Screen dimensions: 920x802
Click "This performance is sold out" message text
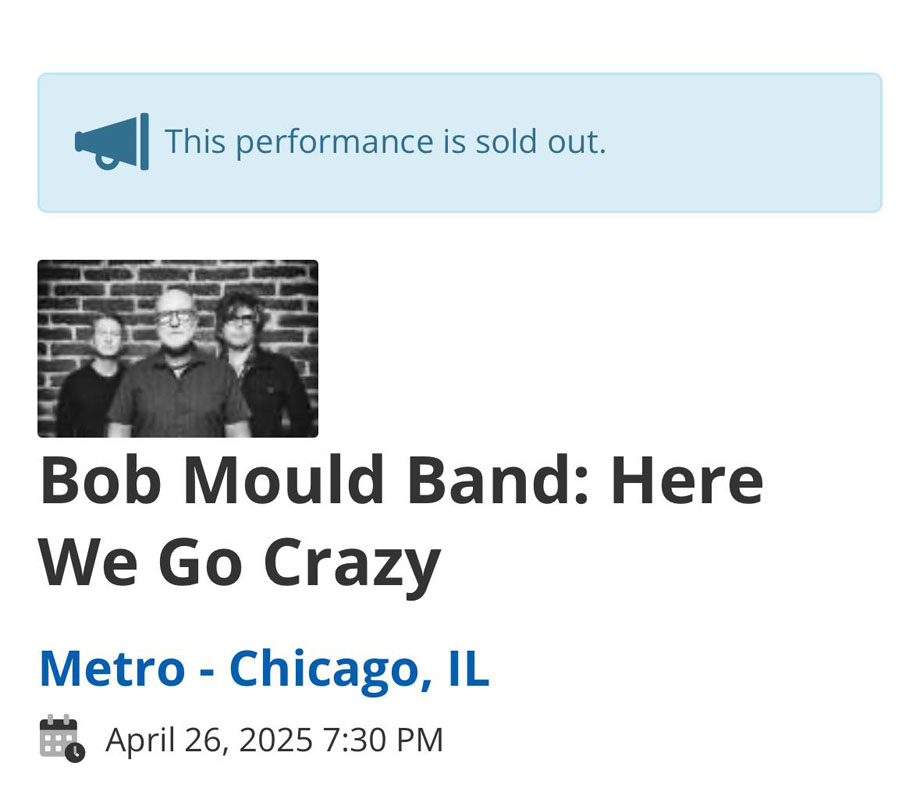point(385,142)
